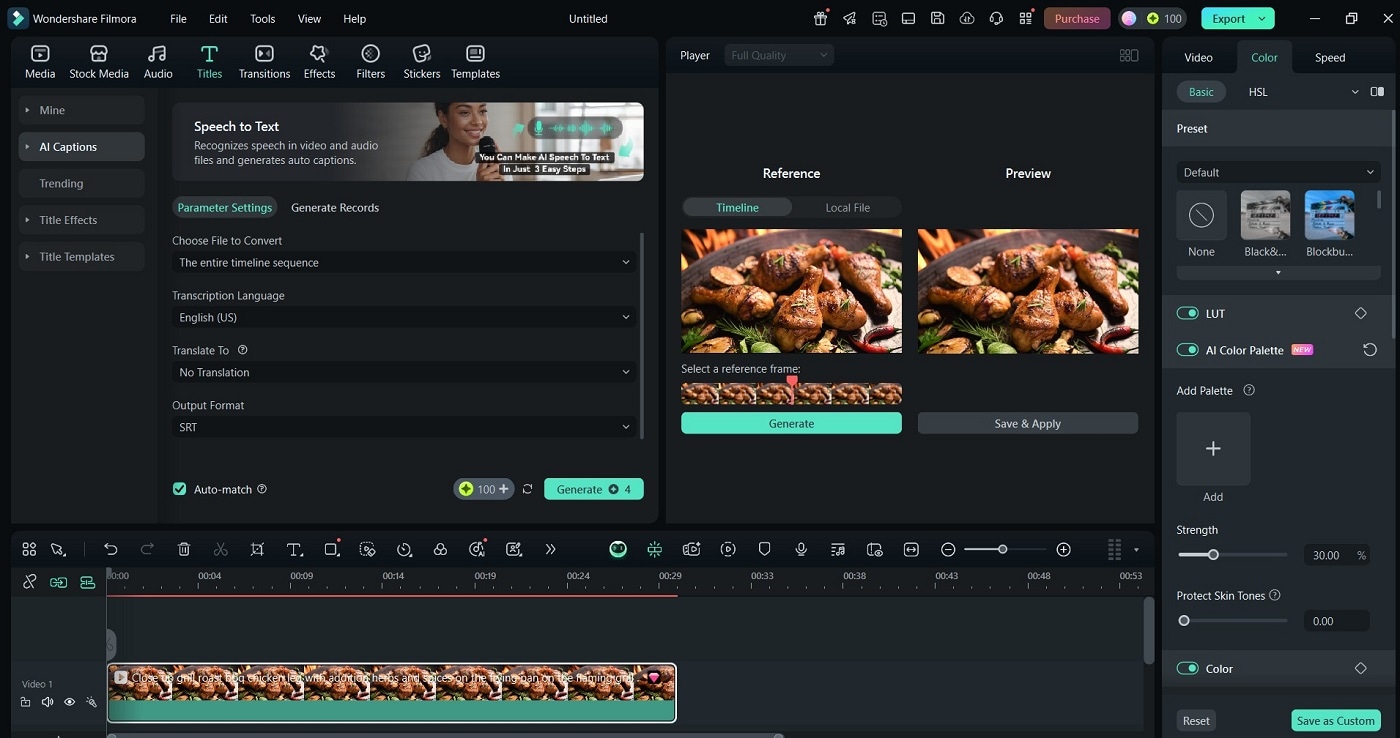Viewport: 1400px width, 738px height.
Task: Click the cloud upload icon in title bar
Action: (x=966, y=18)
